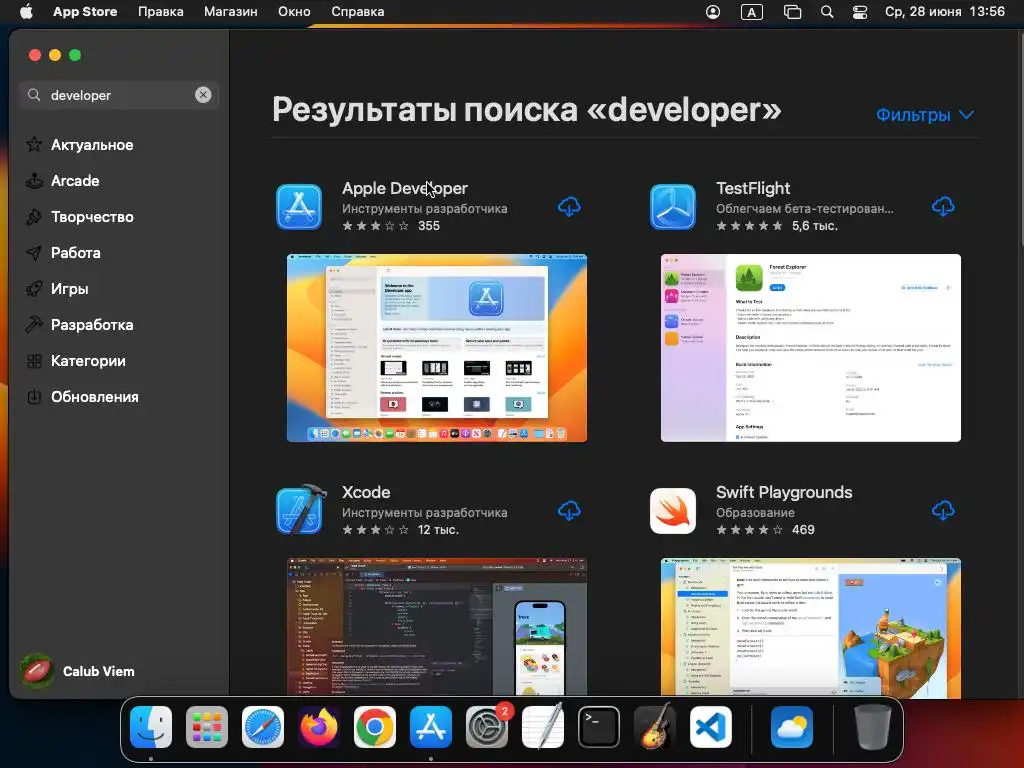This screenshot has height=768, width=1024.
Task: Launch Google Chrome from the Dock
Action: pyautogui.click(x=375, y=727)
